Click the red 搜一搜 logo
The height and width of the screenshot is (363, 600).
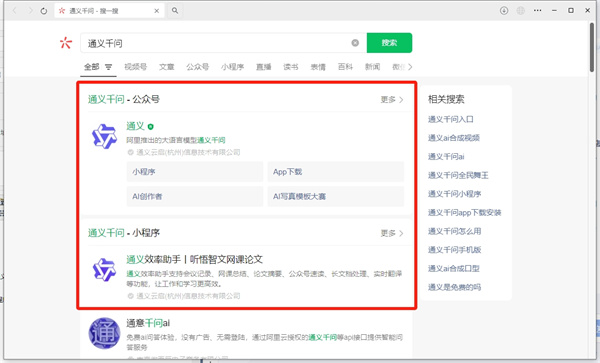click(66, 42)
